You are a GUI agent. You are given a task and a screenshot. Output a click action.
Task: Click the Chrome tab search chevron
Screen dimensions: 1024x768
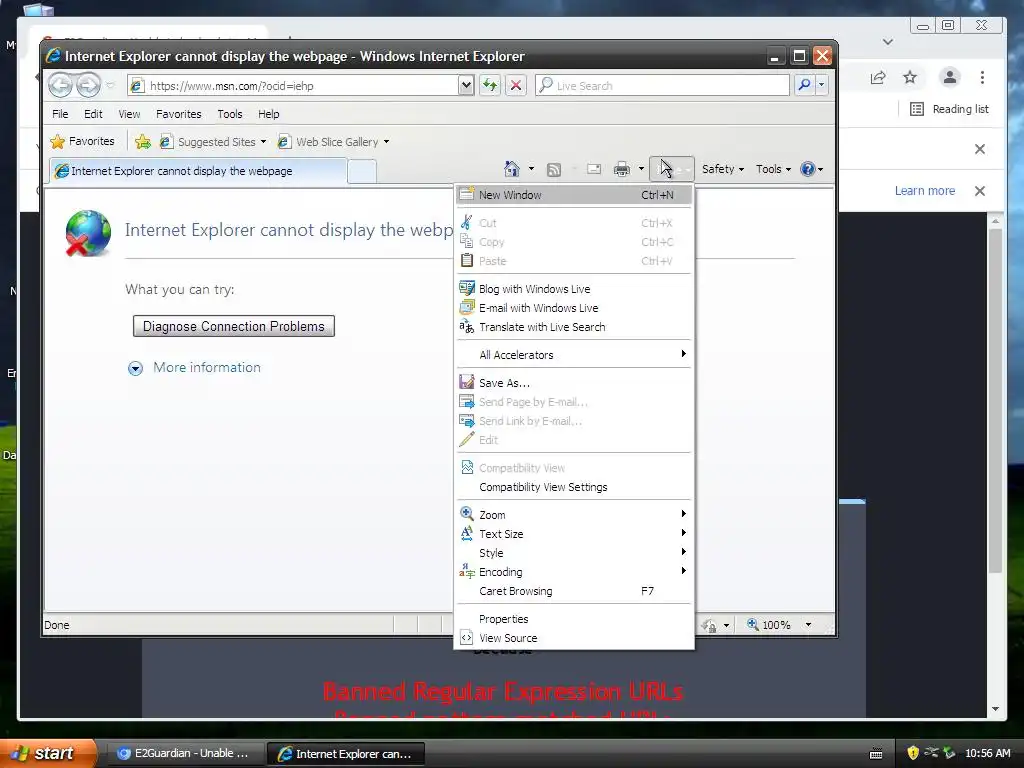click(x=888, y=42)
